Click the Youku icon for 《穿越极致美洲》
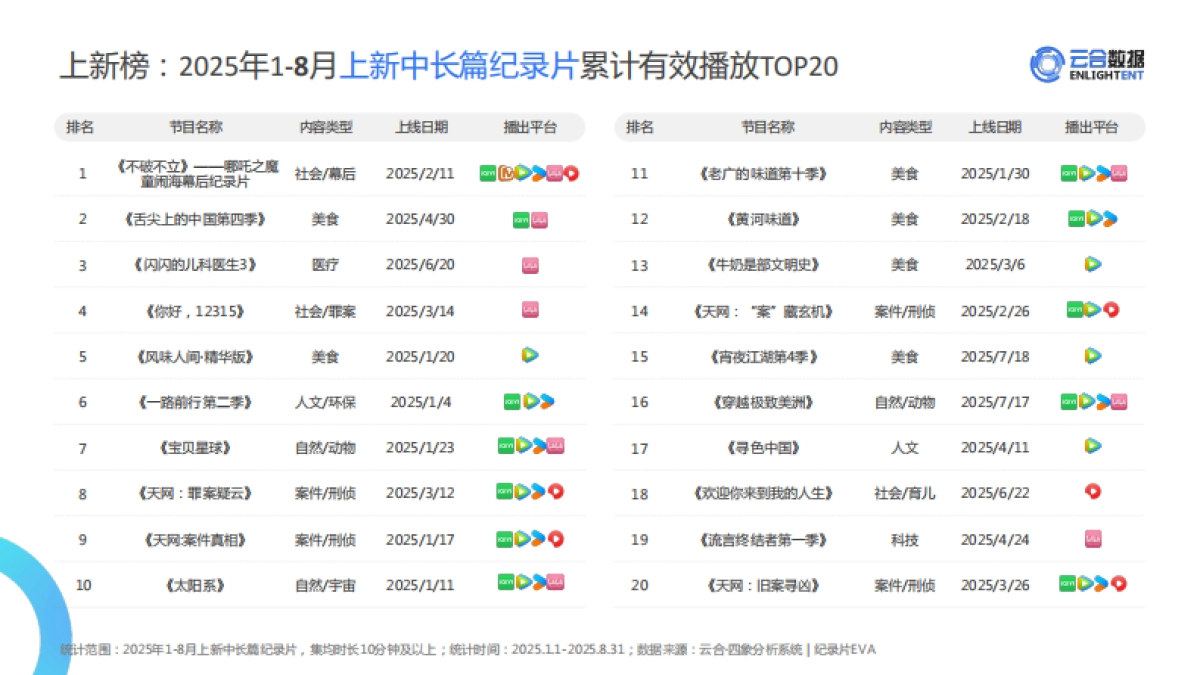1200x675 pixels. click(x=1105, y=401)
